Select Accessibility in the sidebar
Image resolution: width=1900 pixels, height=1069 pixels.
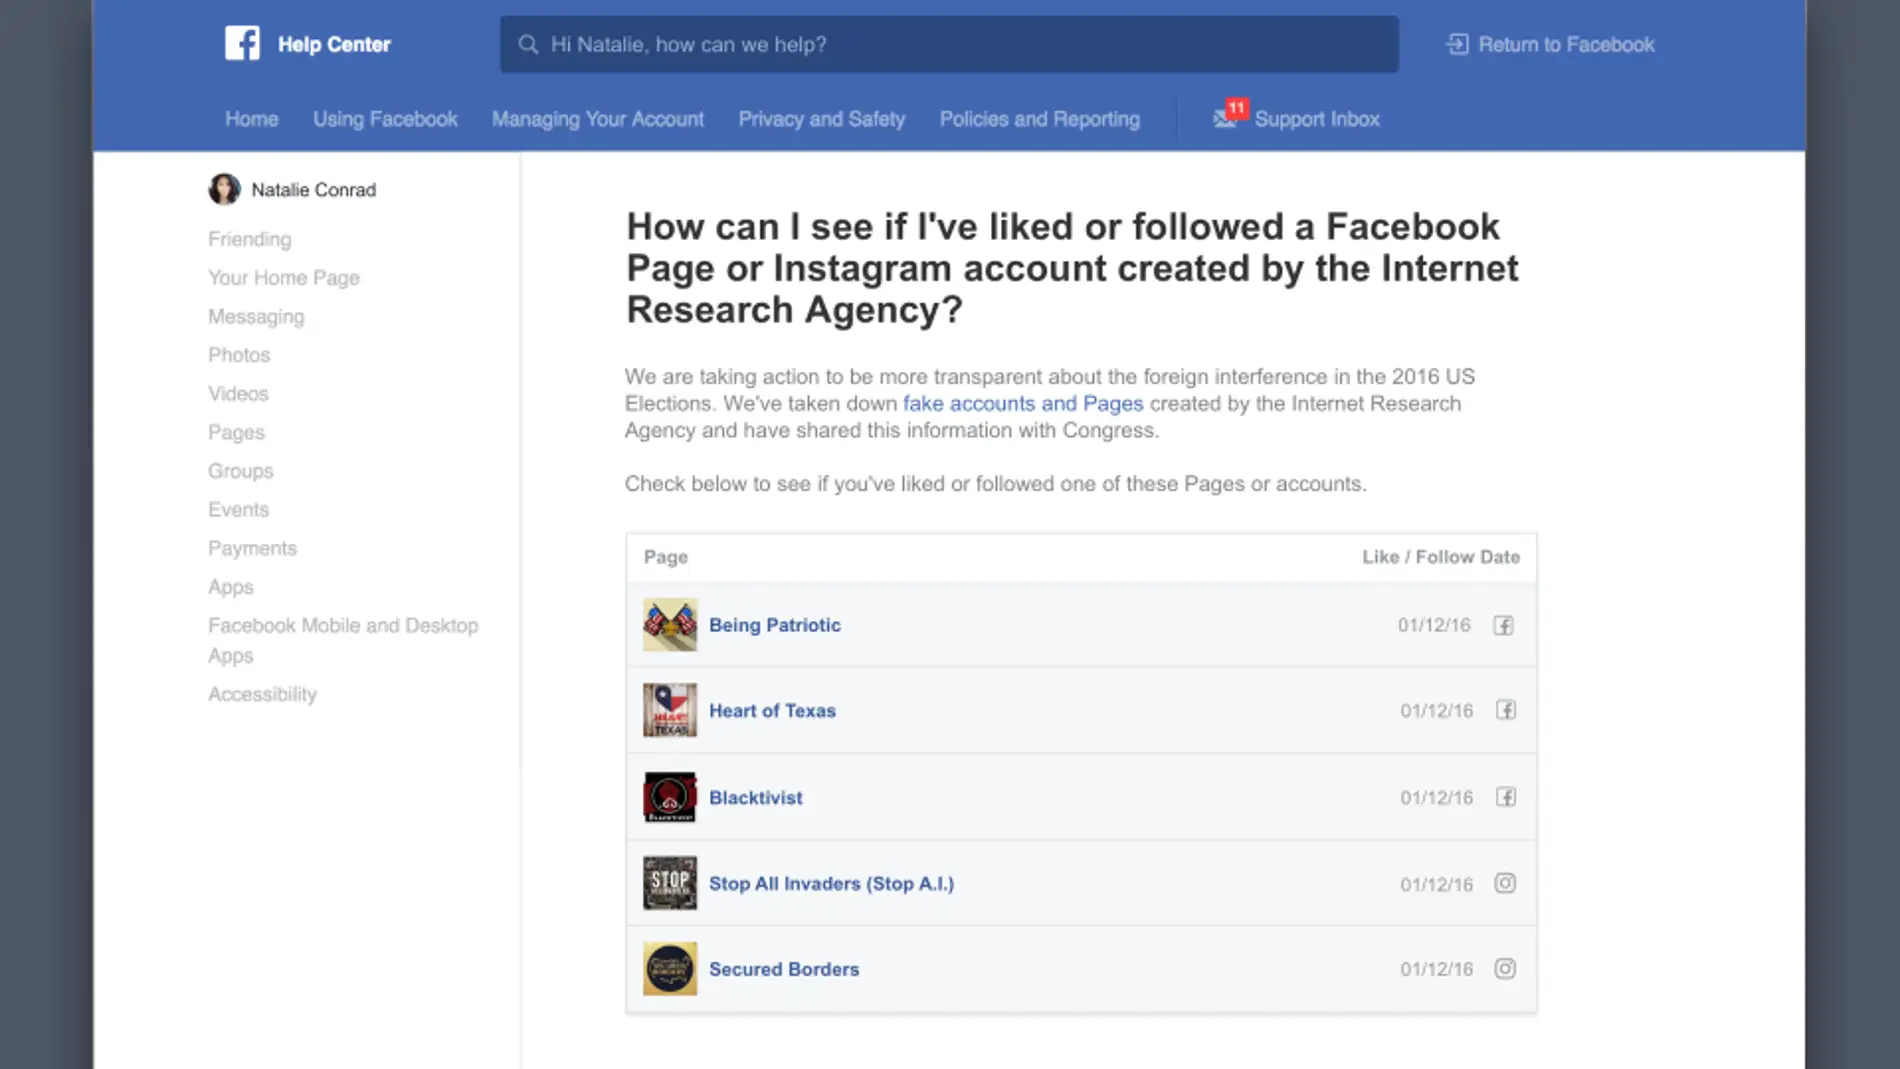tap(262, 694)
